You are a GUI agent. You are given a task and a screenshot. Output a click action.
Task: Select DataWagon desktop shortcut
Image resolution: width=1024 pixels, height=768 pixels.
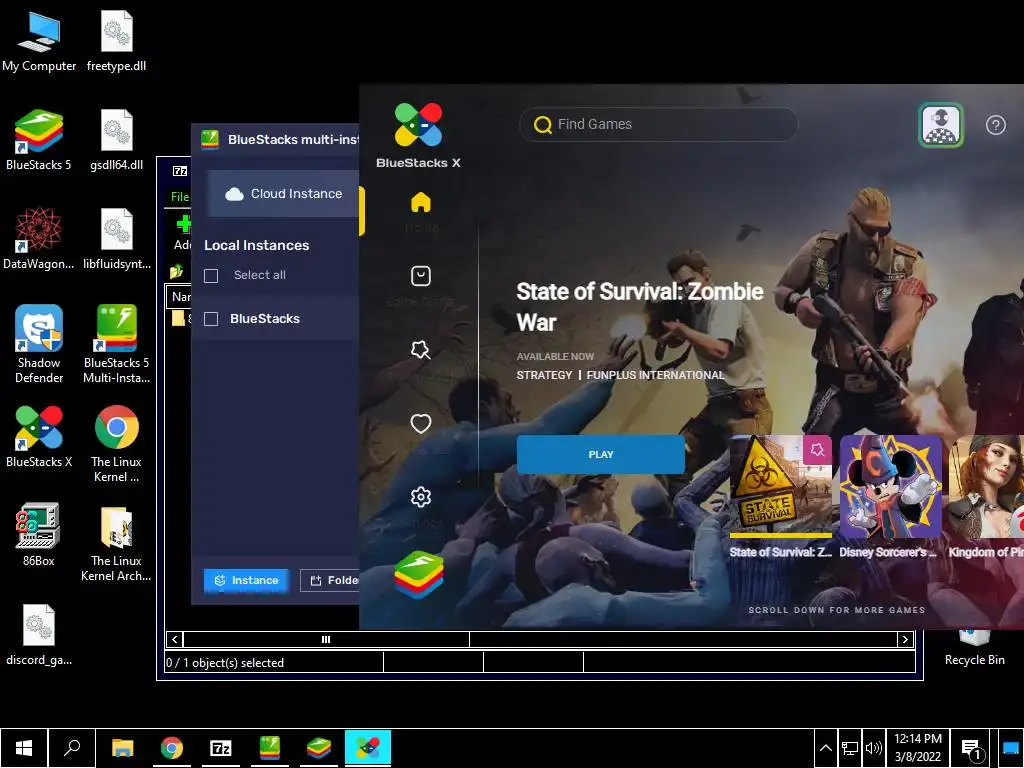39,239
